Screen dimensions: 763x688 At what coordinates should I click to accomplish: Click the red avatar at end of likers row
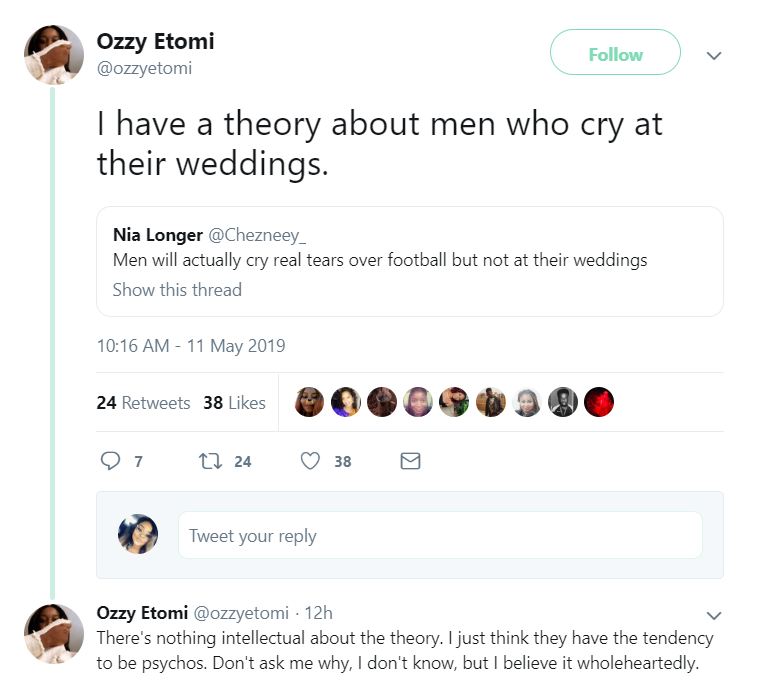tap(598, 402)
